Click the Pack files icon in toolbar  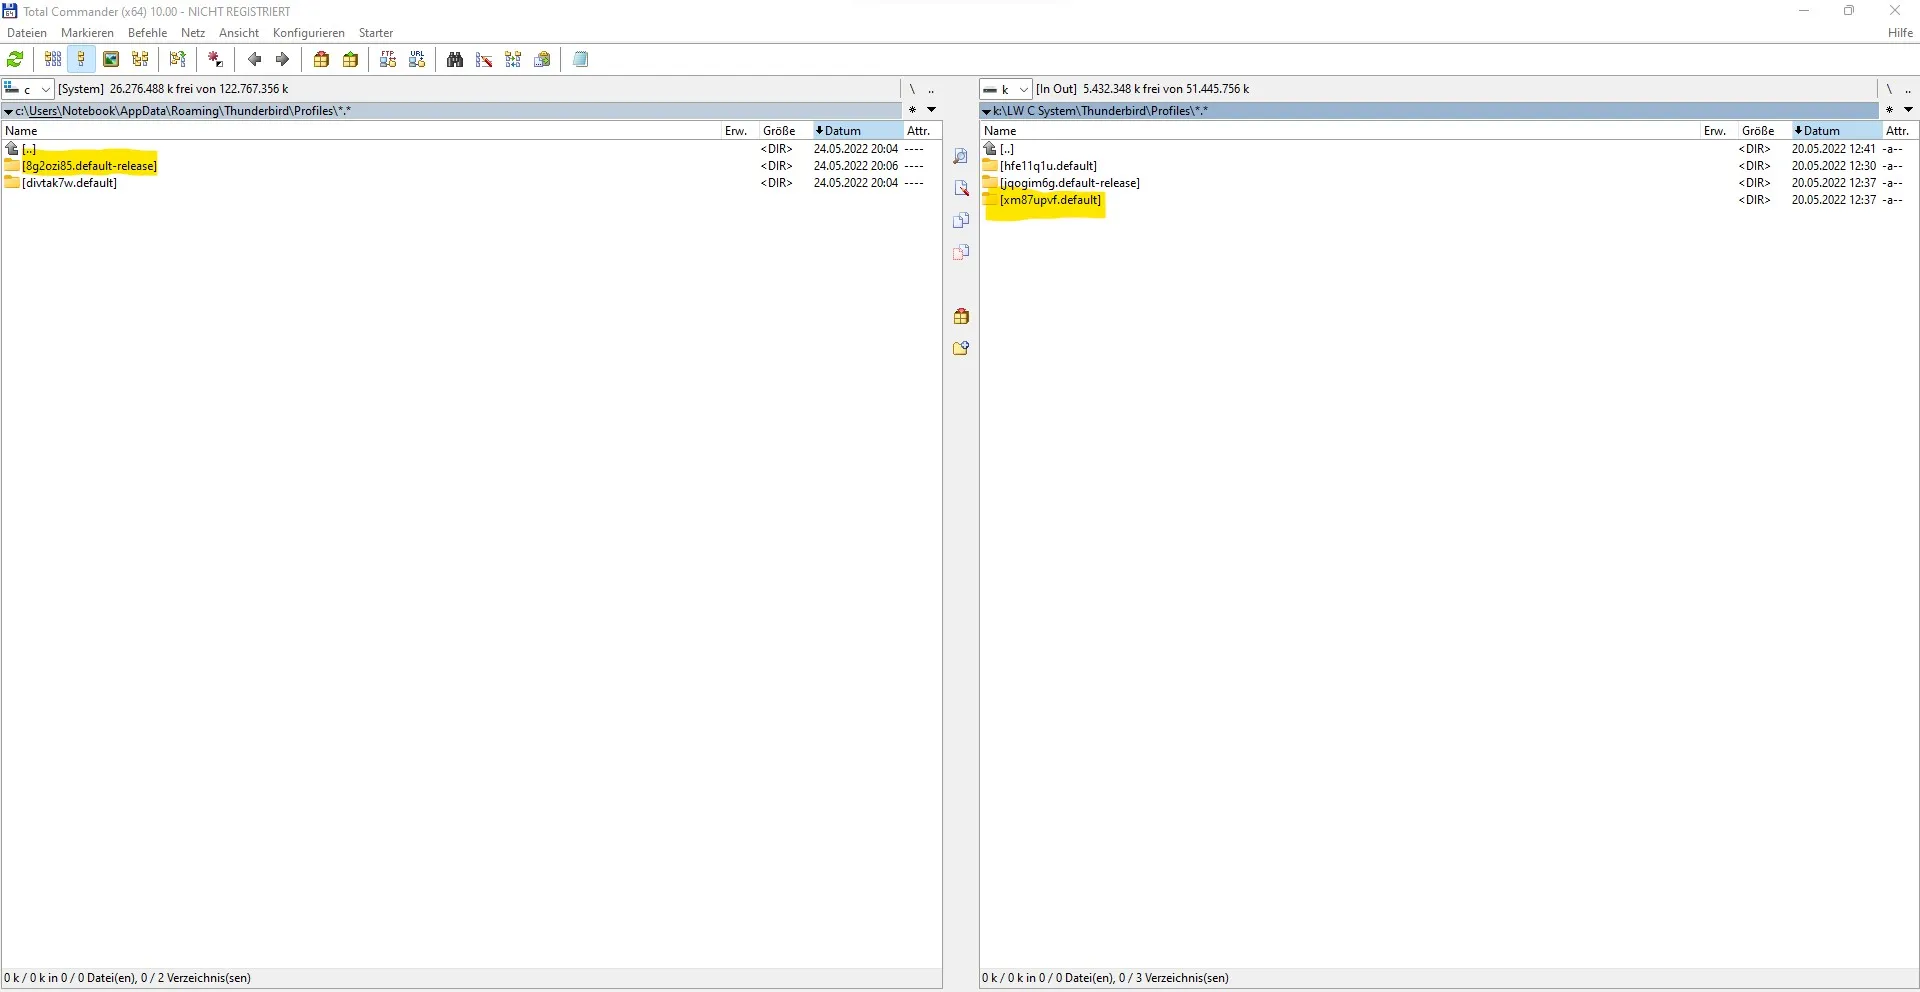pos(321,60)
